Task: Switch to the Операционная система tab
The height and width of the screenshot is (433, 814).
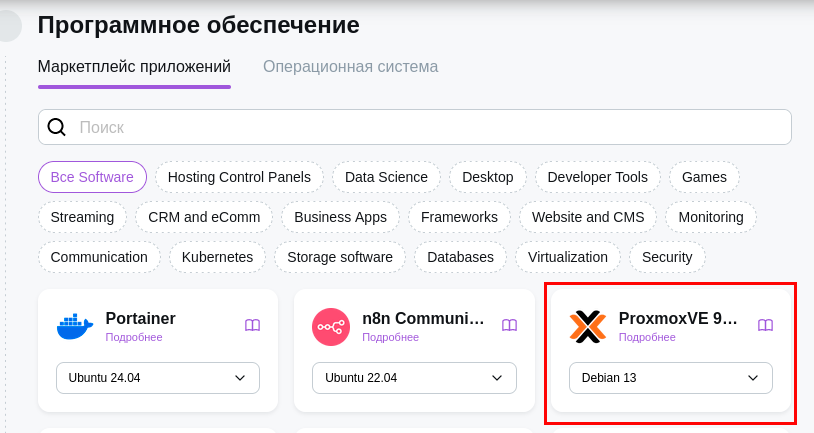Action: (x=350, y=67)
